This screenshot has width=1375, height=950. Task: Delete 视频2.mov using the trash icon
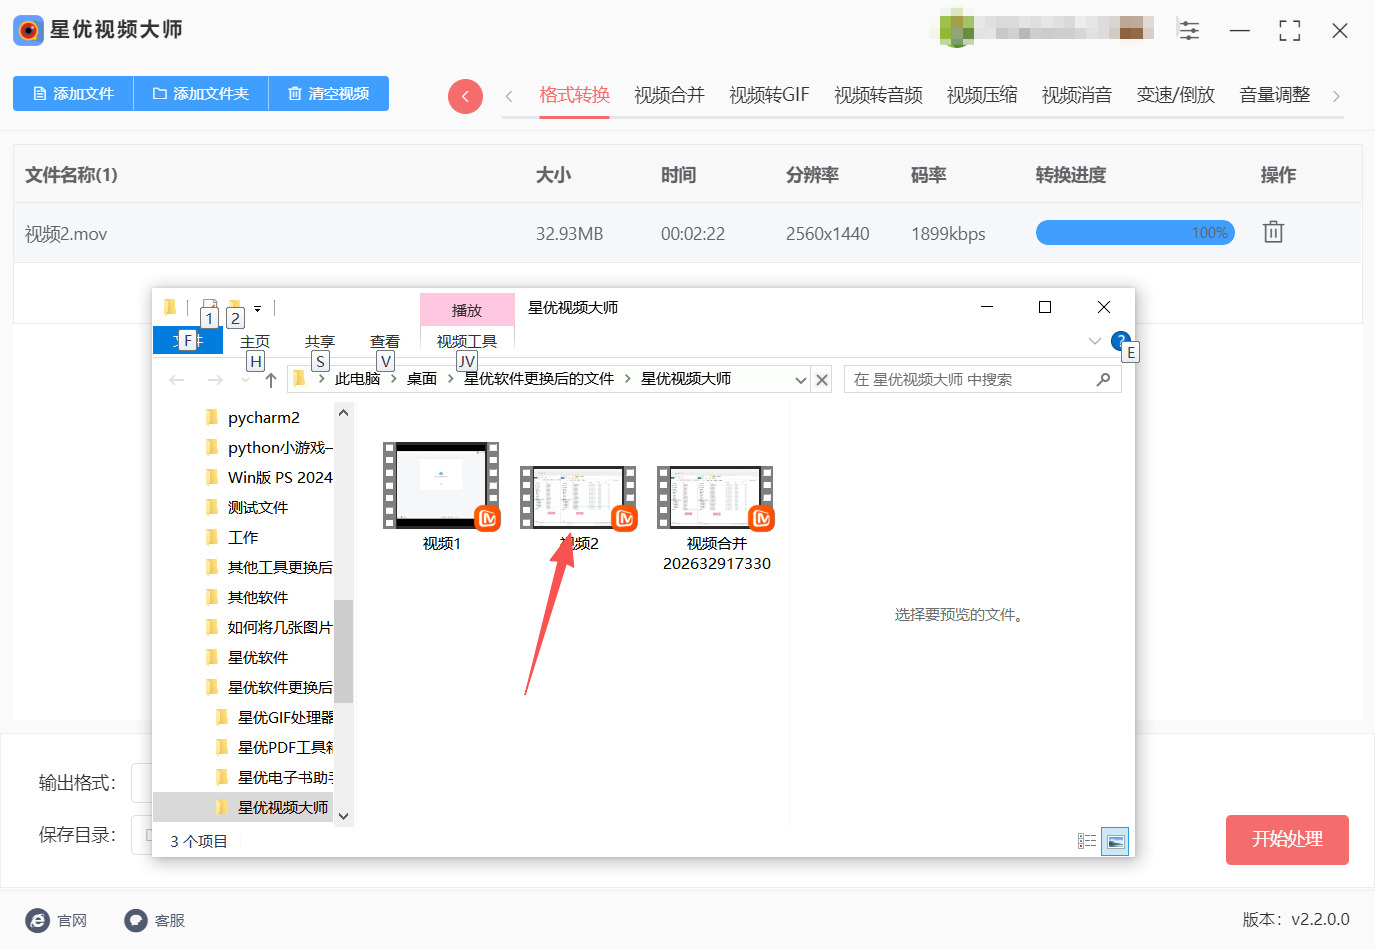click(x=1273, y=232)
